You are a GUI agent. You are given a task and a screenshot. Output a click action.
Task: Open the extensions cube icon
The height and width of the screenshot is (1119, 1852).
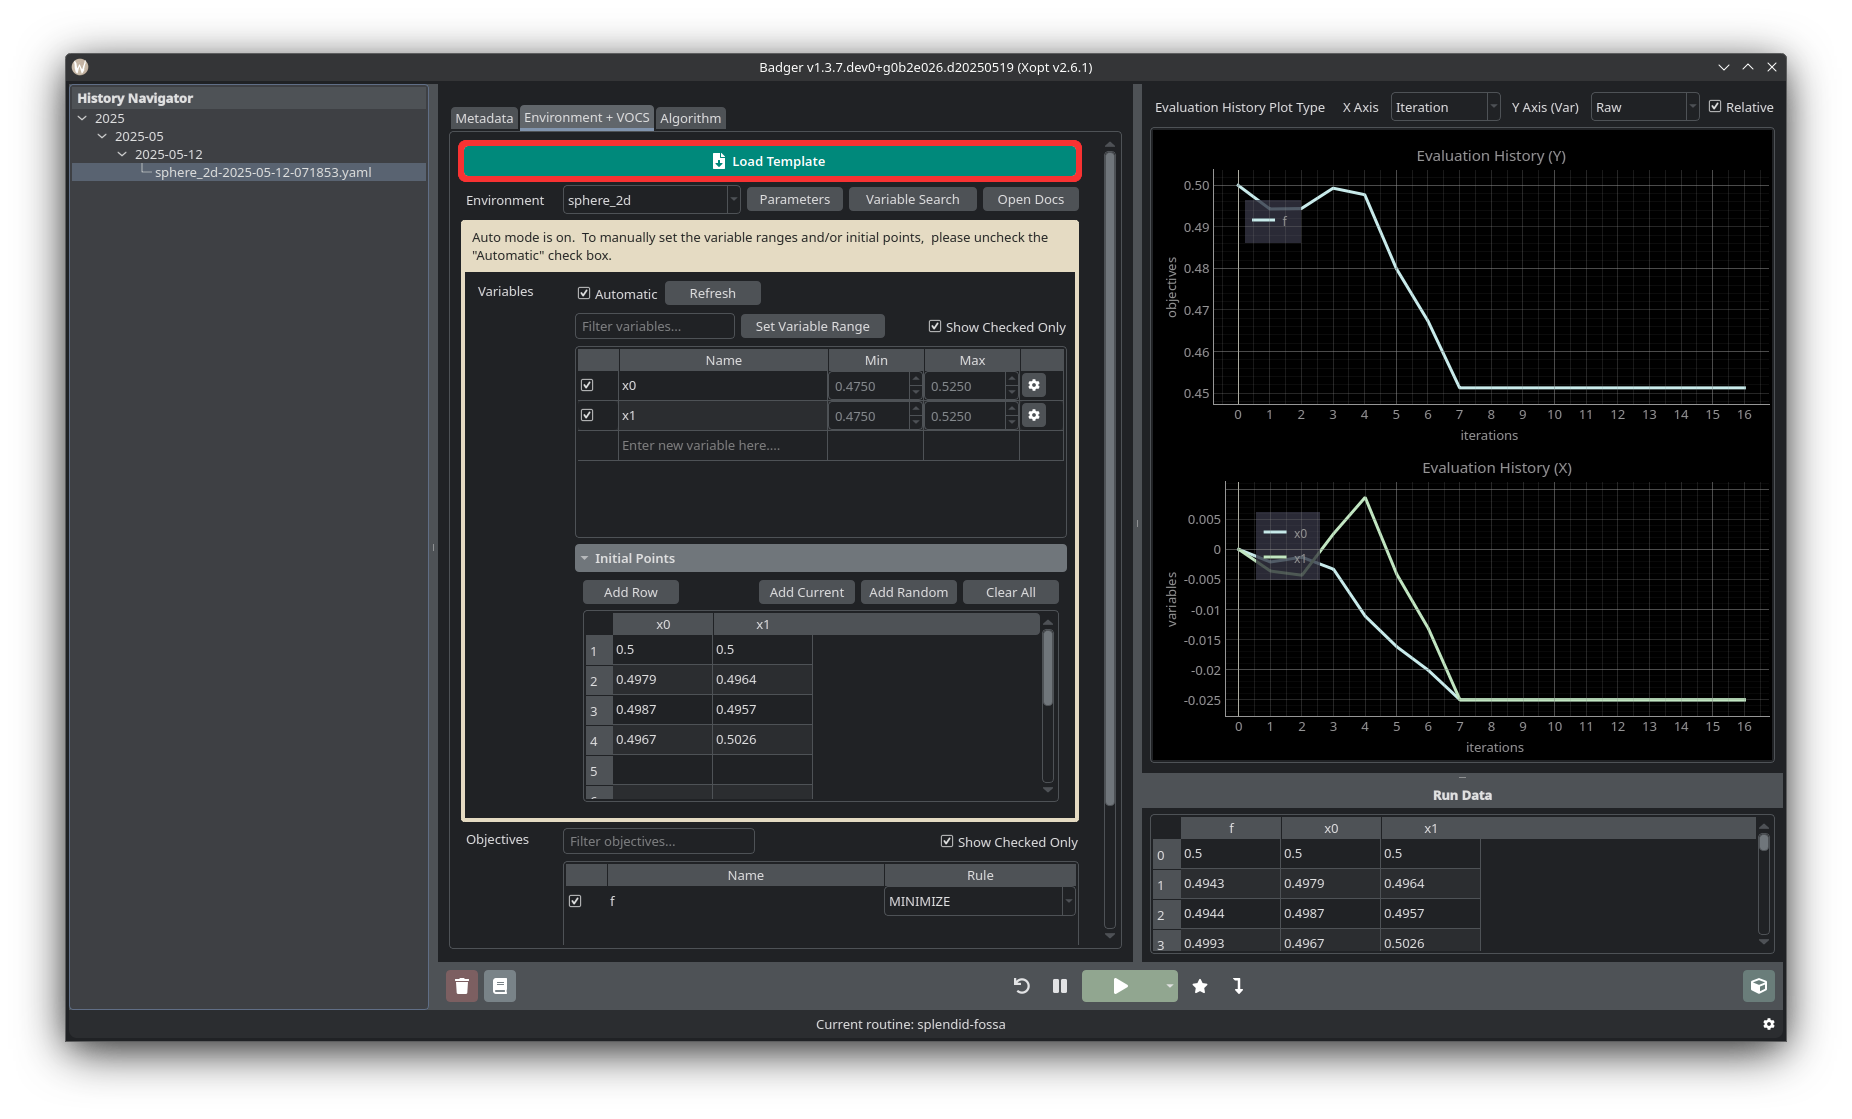tap(1758, 986)
